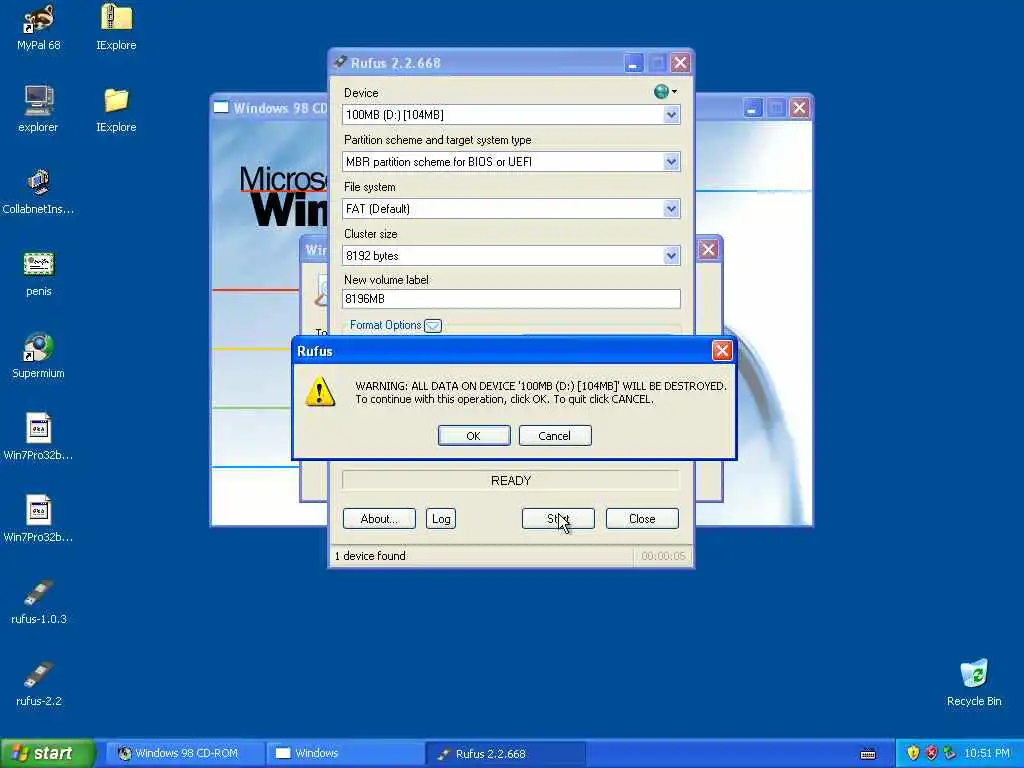
Task: Click the Rufus language globe icon
Action: click(661, 91)
